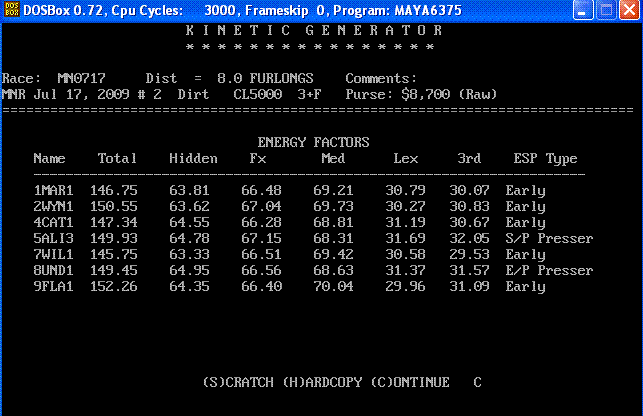Click the Early type in 1MAR1 row
Screen dimensions: 643x416
(526, 191)
